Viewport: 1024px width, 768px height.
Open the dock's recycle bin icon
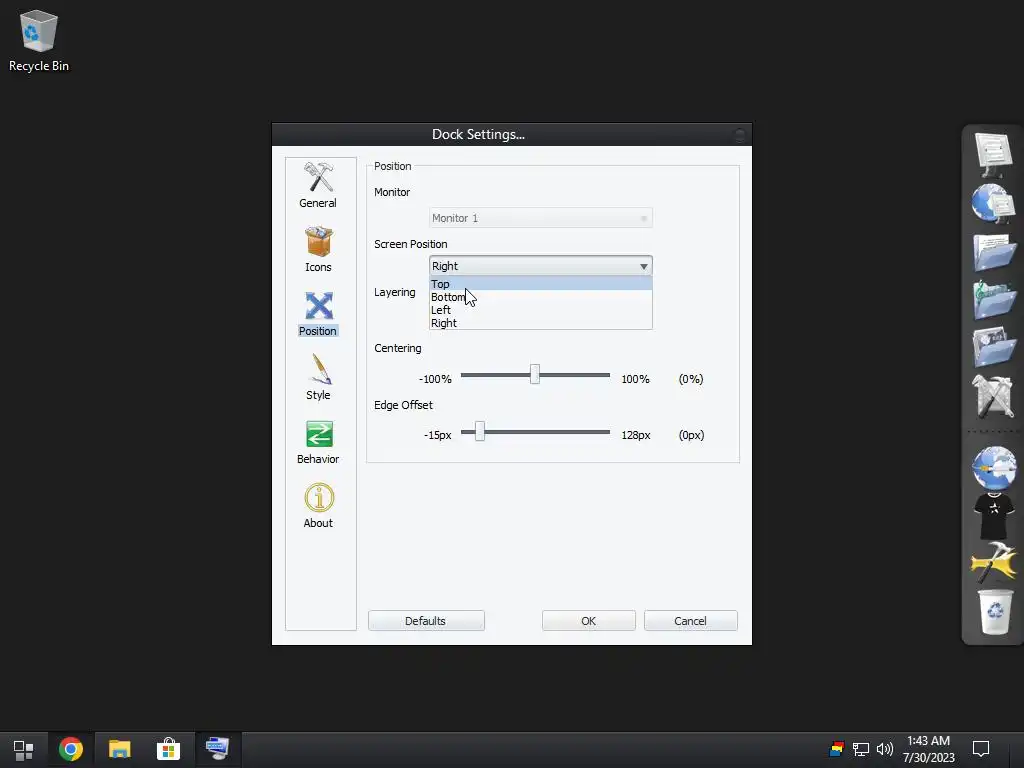tap(994, 612)
